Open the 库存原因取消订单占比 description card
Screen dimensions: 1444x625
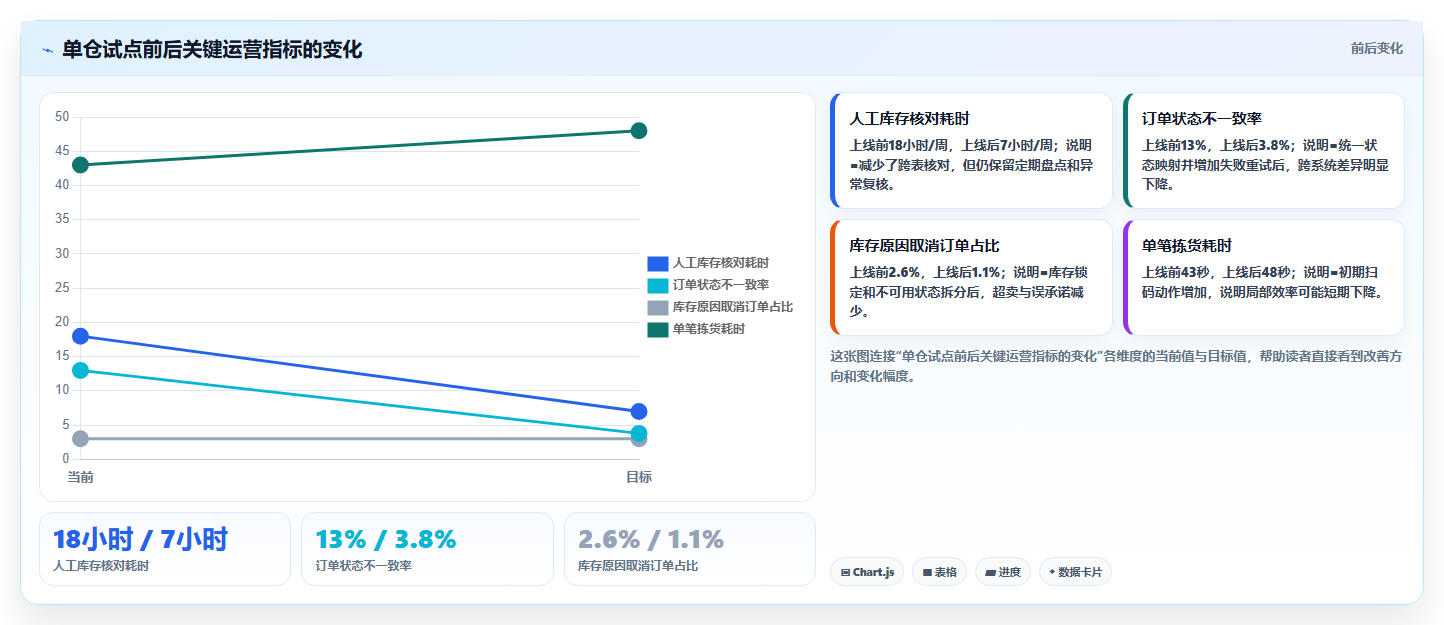971,277
